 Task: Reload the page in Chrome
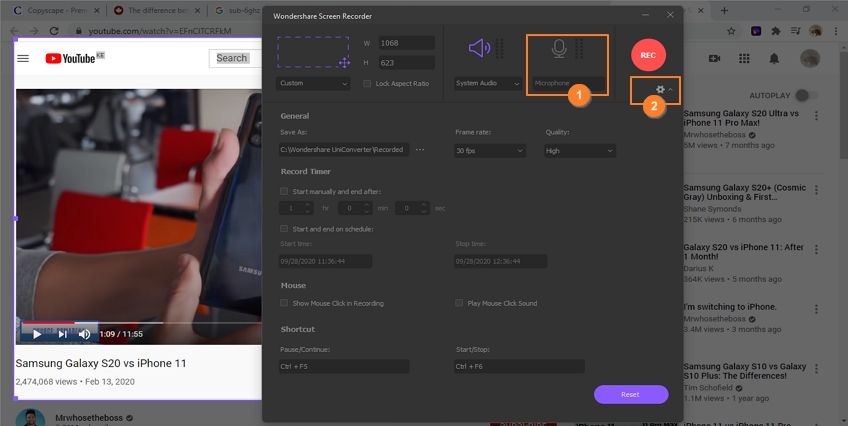54,31
